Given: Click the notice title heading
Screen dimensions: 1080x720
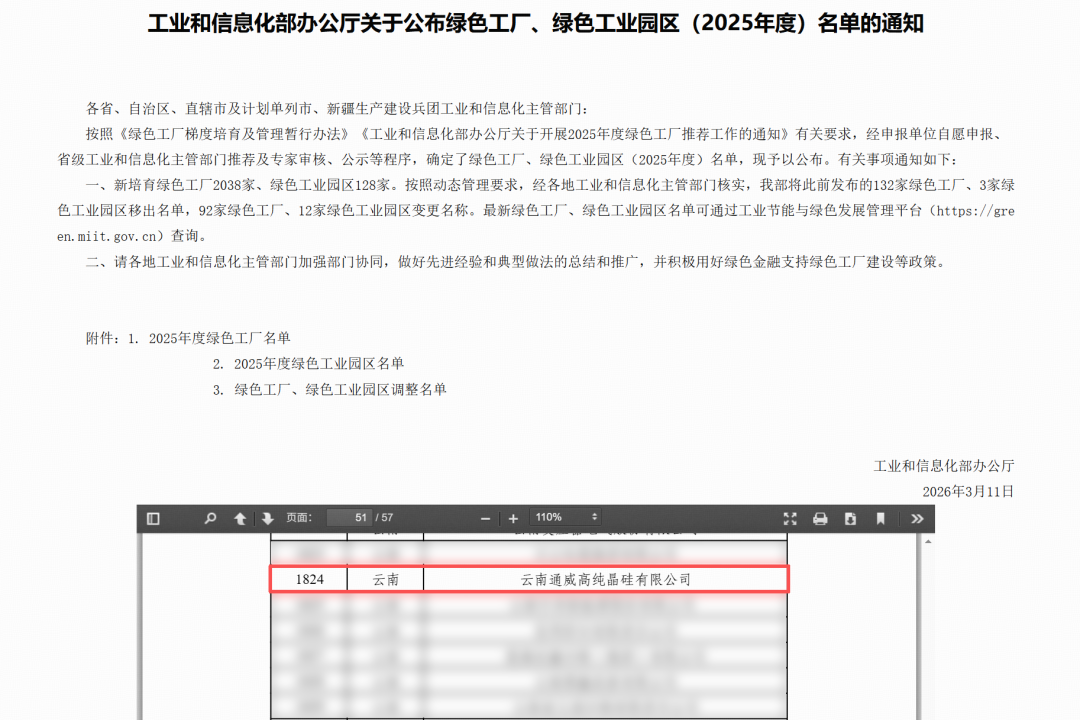Looking at the screenshot, I should coord(535,23).
